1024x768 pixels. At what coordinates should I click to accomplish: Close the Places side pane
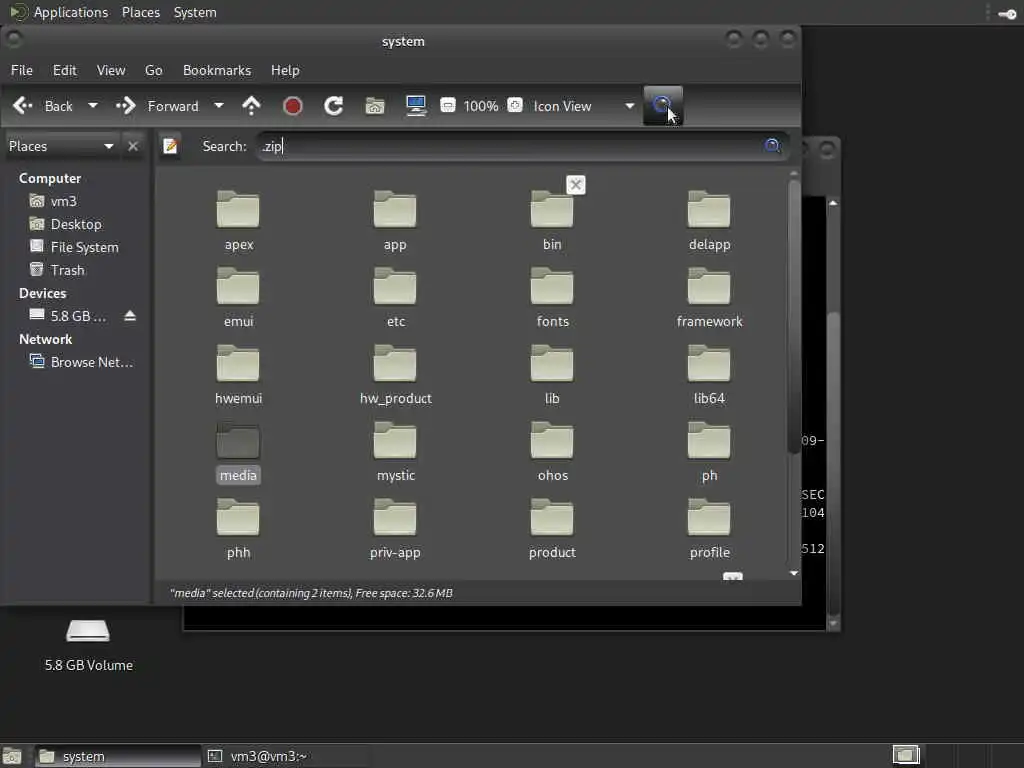click(x=133, y=146)
